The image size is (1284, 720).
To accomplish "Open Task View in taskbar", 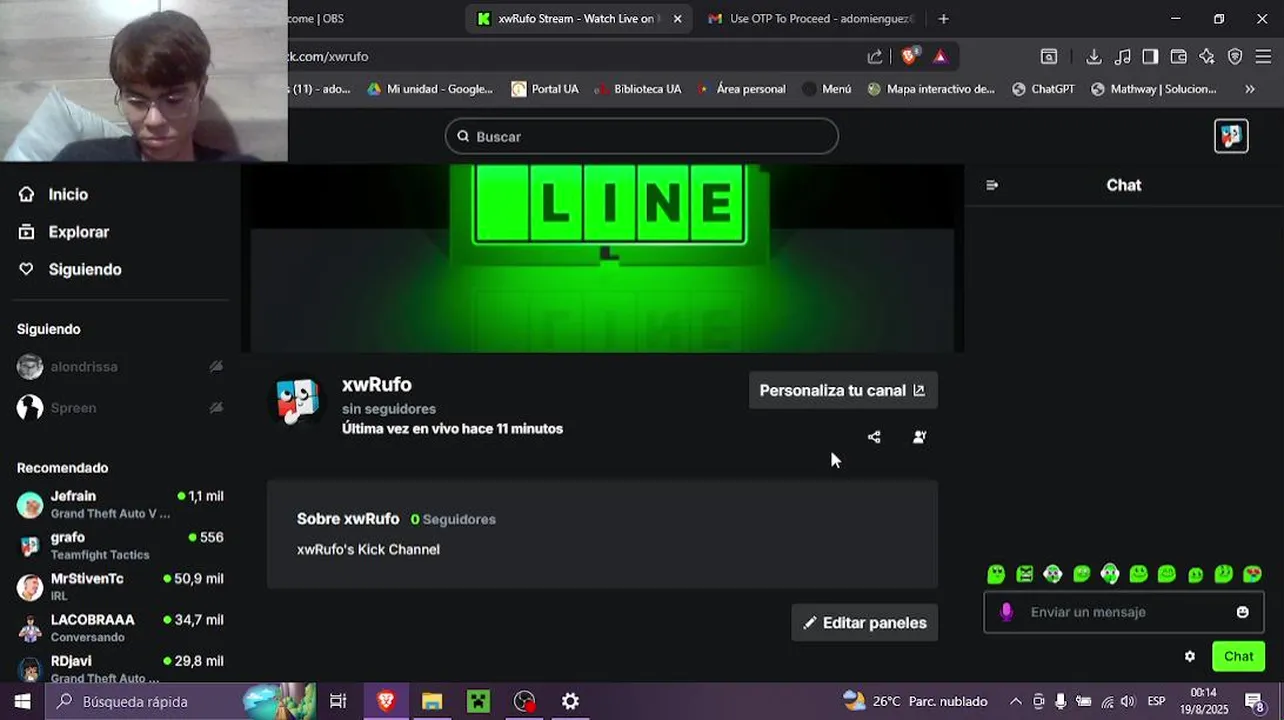I will [338, 701].
